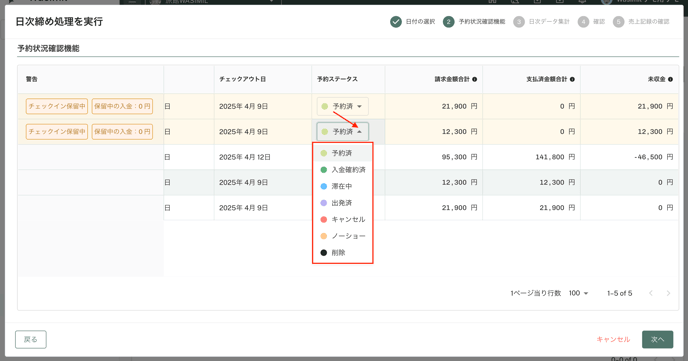Click 保留中の入金：0円 chip in unpaid 12,300 row
688x361 pixels.
122,132
